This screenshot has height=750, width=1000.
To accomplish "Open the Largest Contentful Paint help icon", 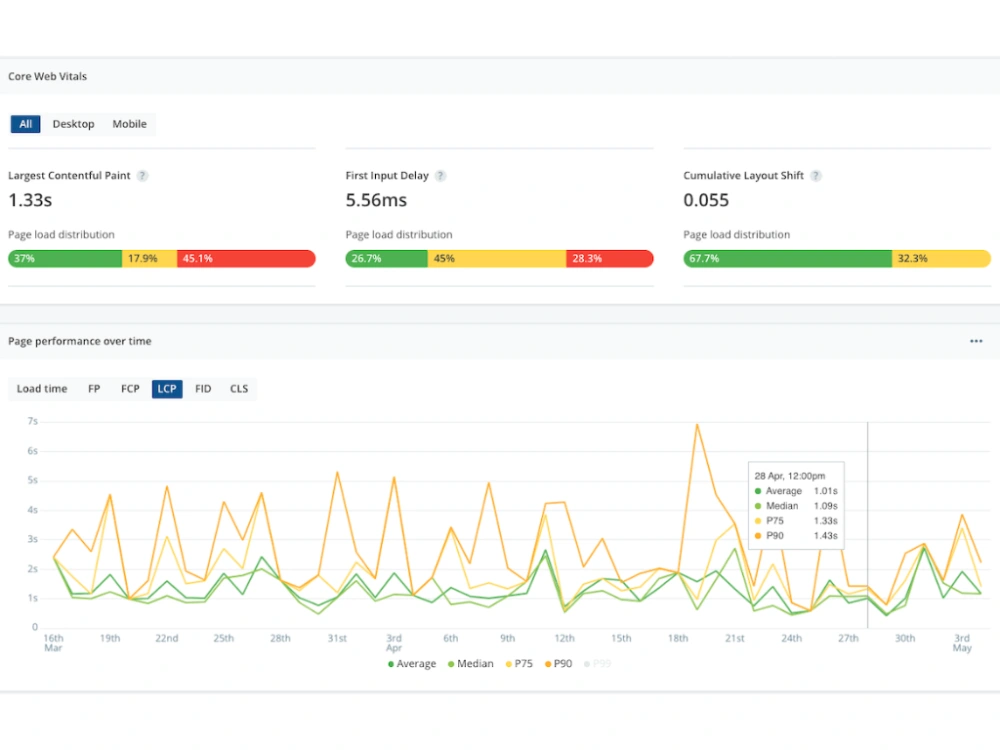I will (142, 175).
